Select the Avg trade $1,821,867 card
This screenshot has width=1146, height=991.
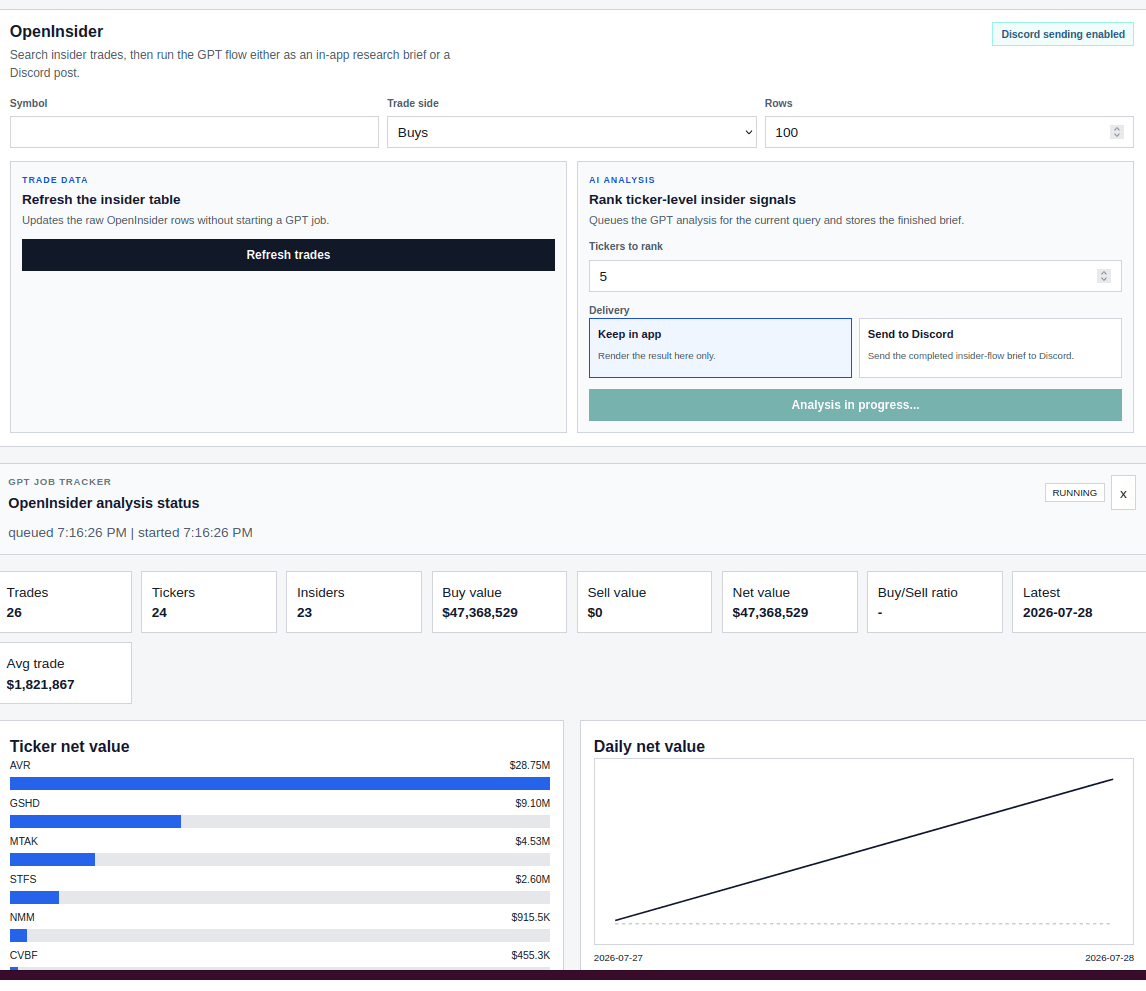[x=64, y=673]
